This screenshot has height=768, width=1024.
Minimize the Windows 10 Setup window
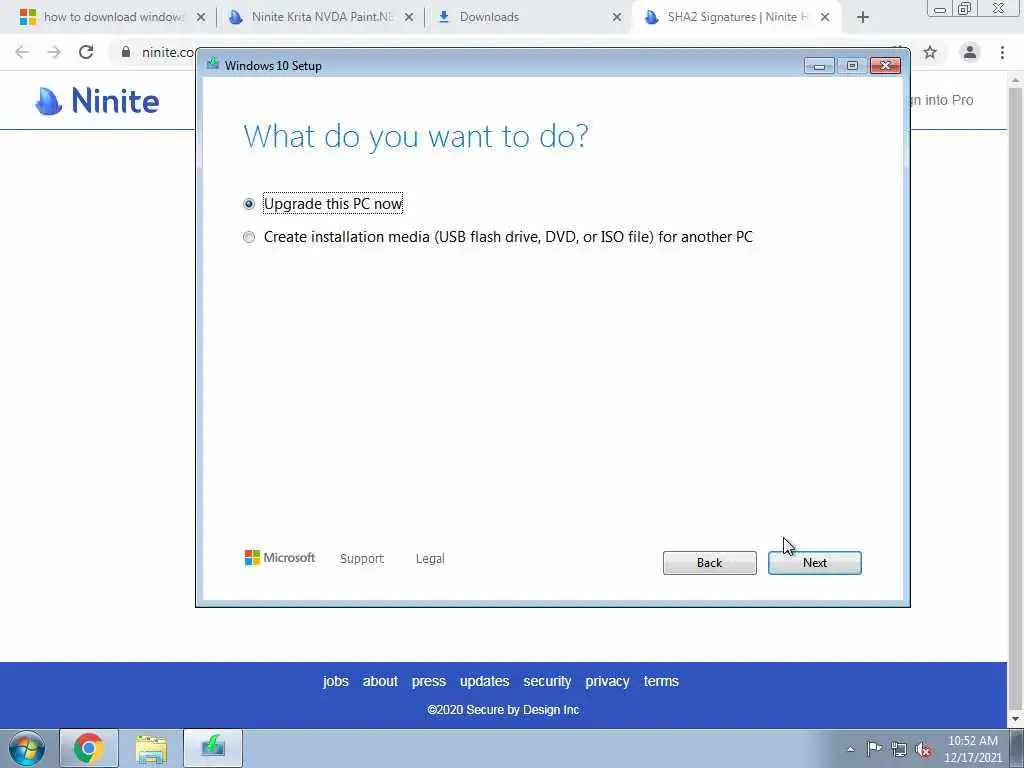click(x=819, y=65)
